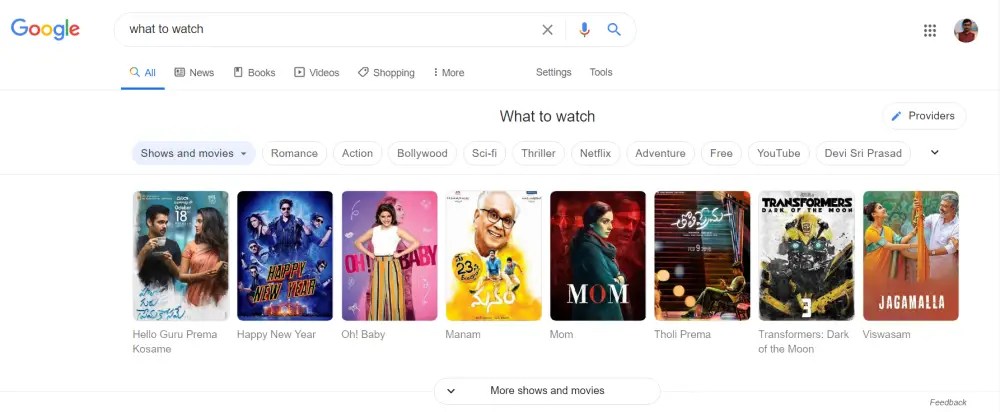Edit Providers with the pencil button
The width and height of the screenshot is (1000, 412).
click(924, 116)
